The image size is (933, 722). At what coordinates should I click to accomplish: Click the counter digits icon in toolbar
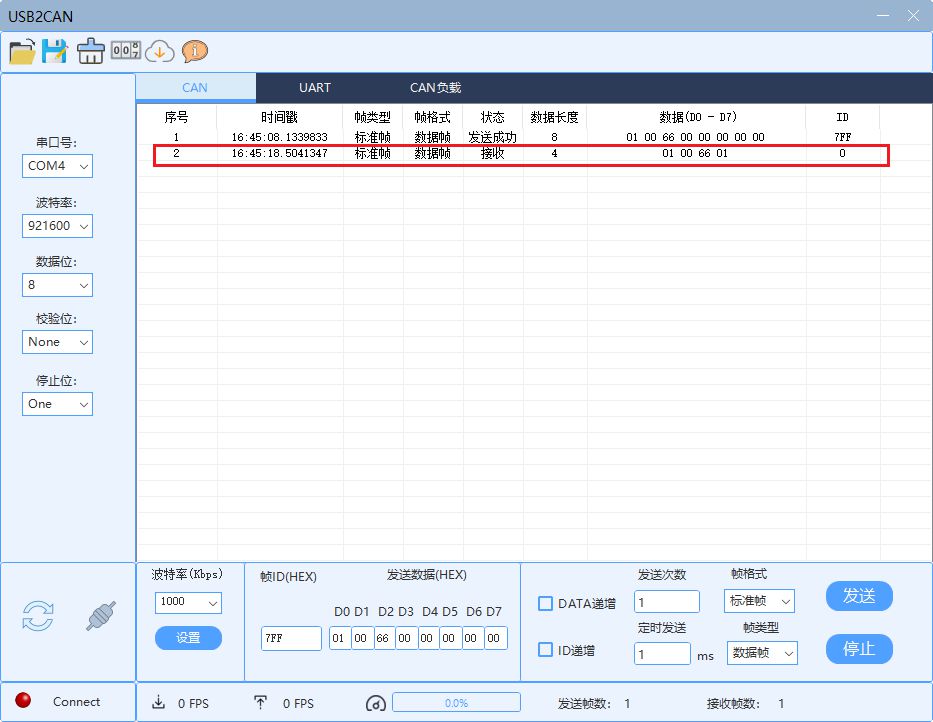coord(126,50)
